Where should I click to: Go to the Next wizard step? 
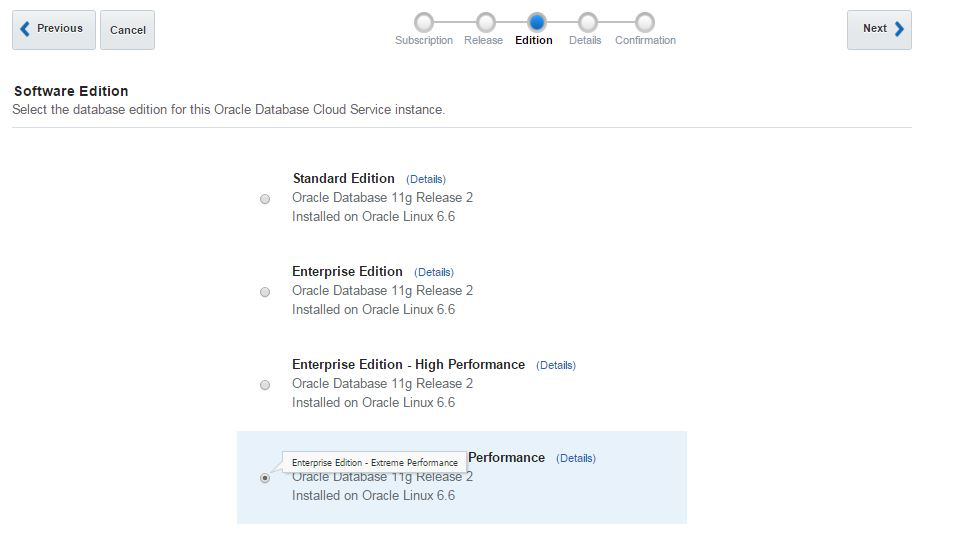pos(879,29)
